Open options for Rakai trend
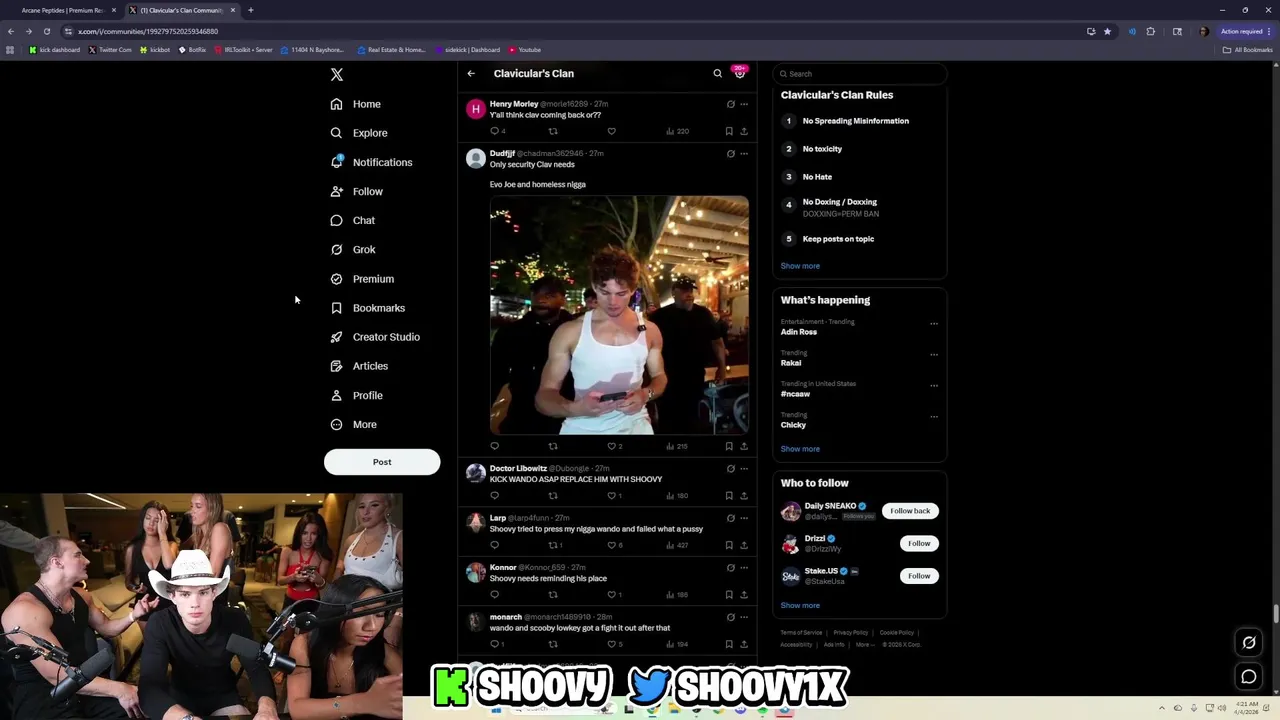This screenshot has width=1280, height=720. point(934,354)
